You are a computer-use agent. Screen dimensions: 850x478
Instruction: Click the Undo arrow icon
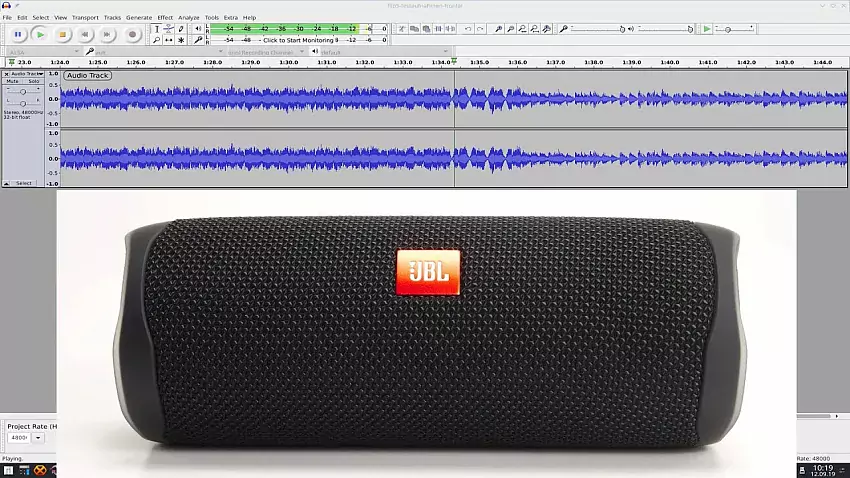(x=468, y=29)
